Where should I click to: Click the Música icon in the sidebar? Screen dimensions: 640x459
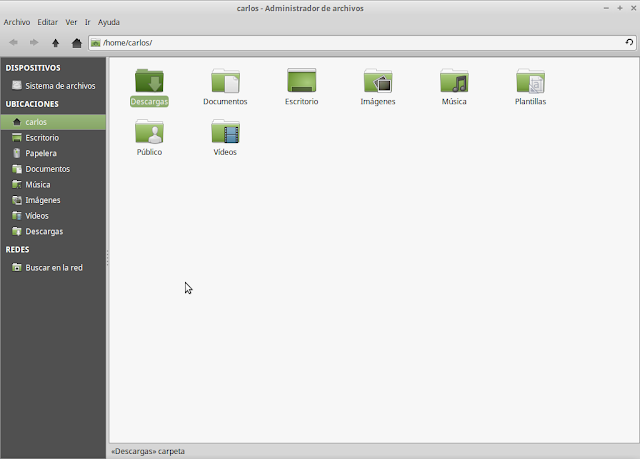(17, 184)
